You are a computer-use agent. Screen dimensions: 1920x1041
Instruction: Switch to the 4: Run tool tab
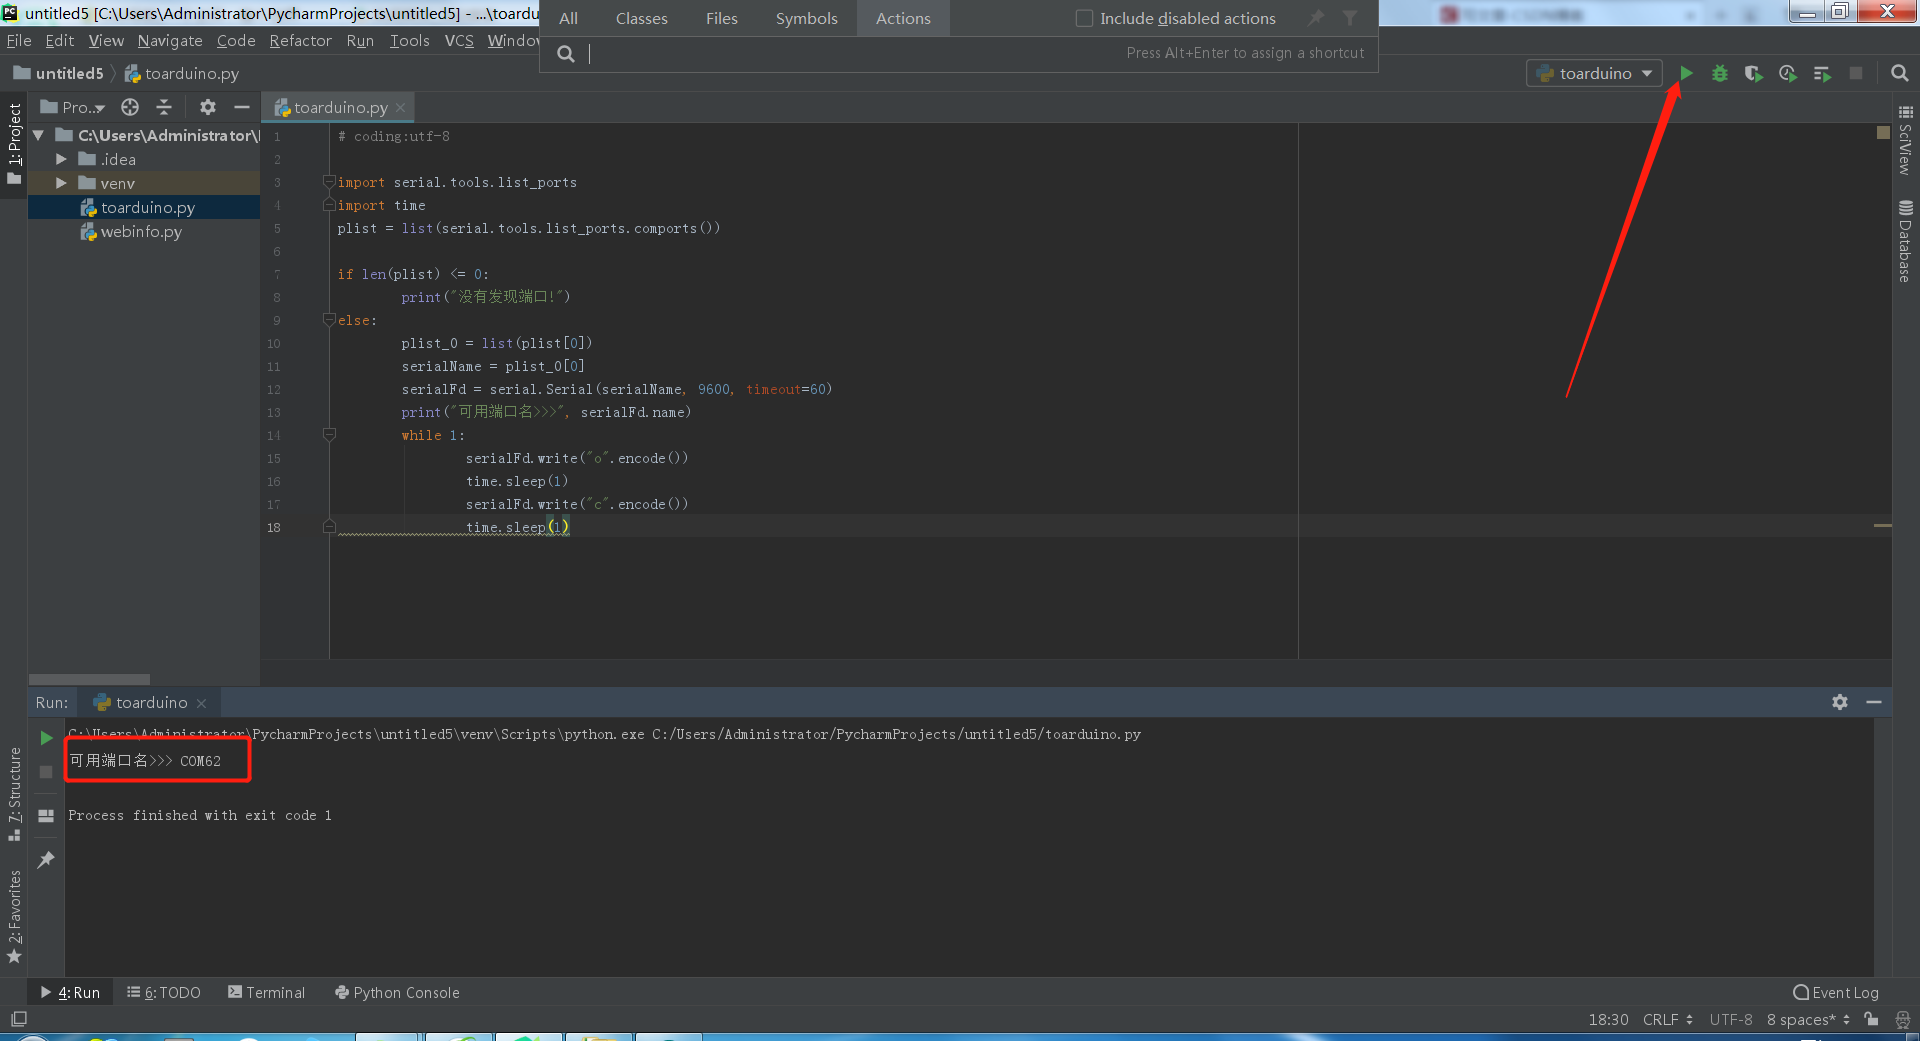[70, 992]
